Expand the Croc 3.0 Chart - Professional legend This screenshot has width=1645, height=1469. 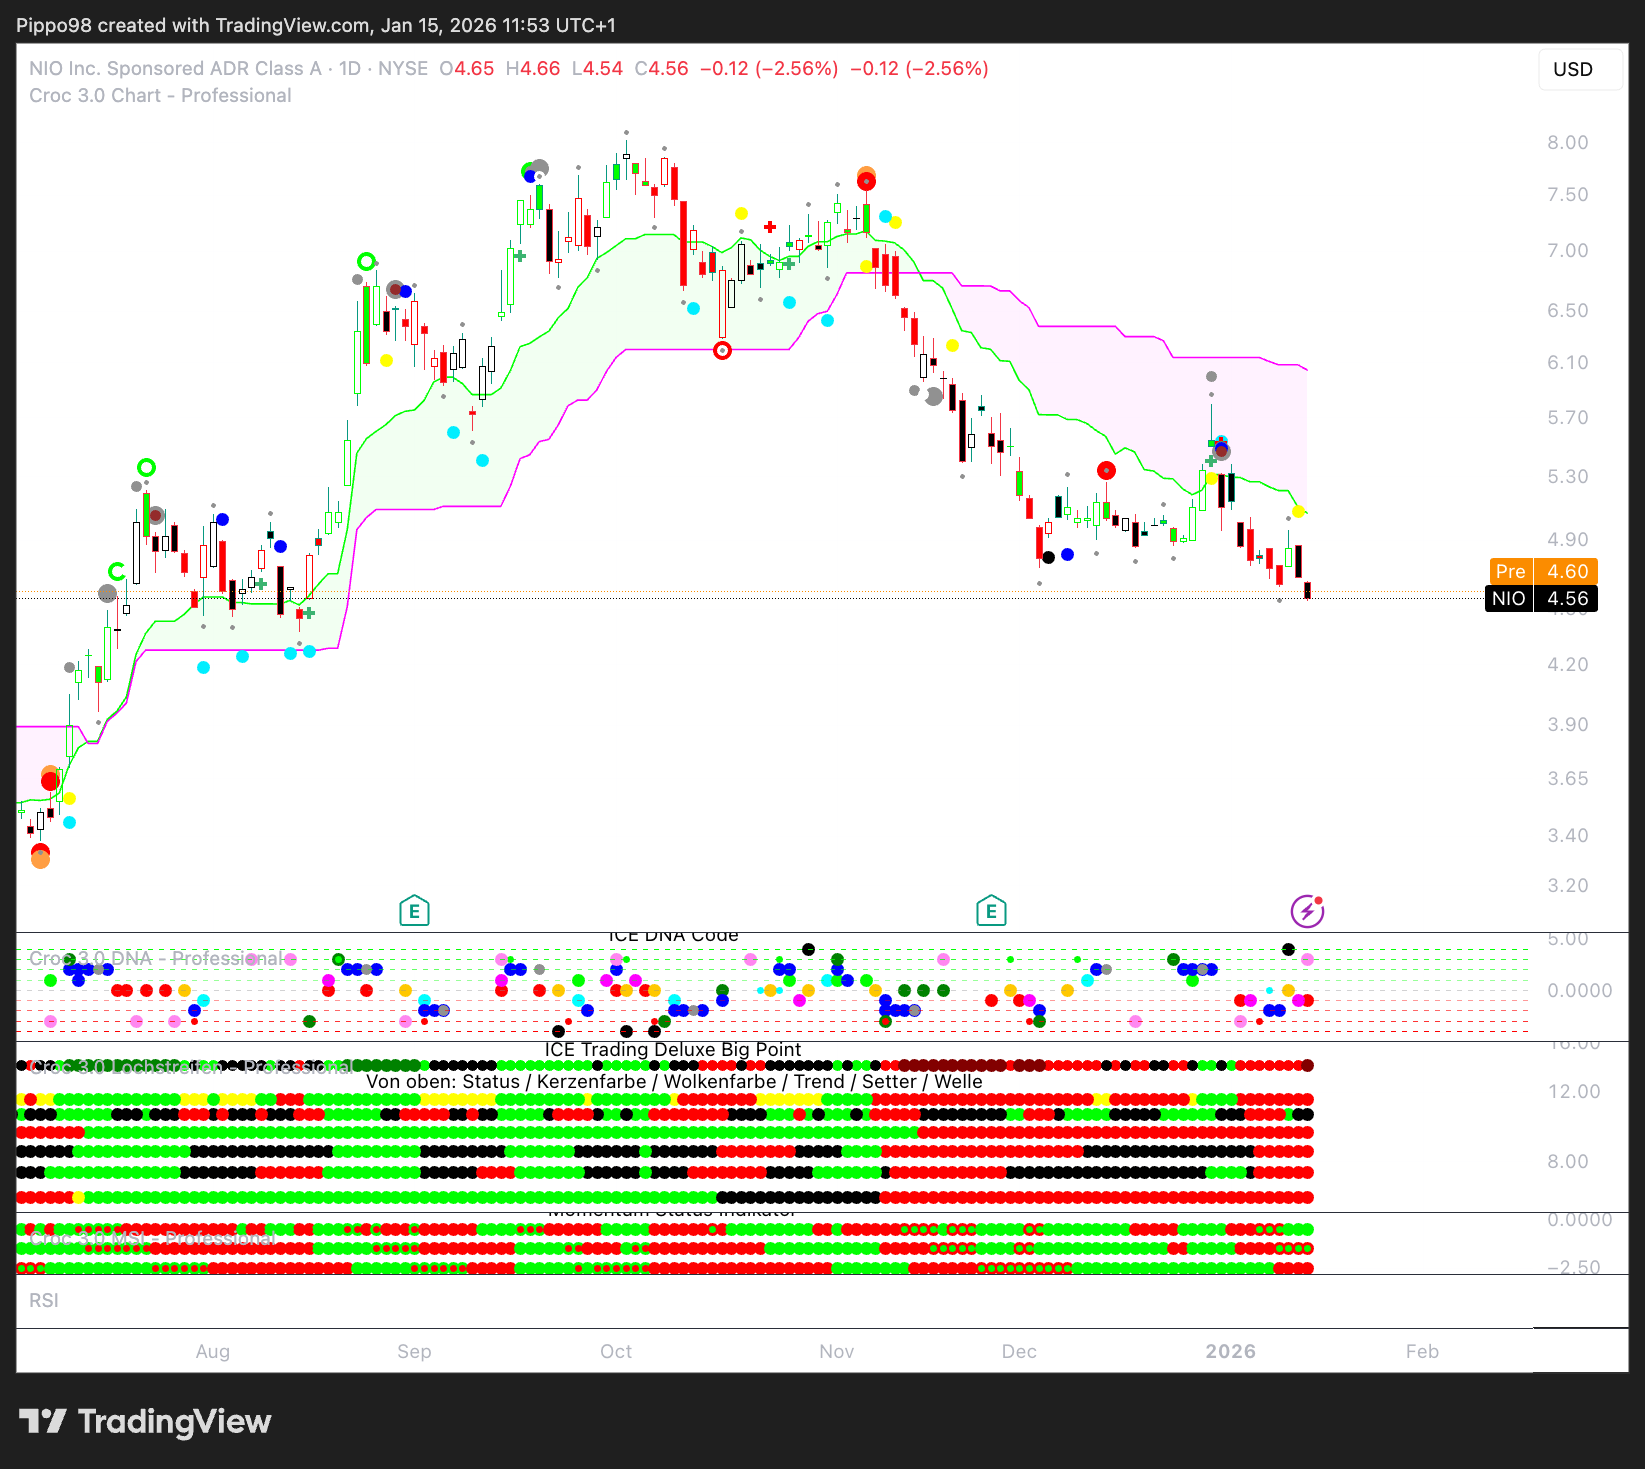(160, 96)
